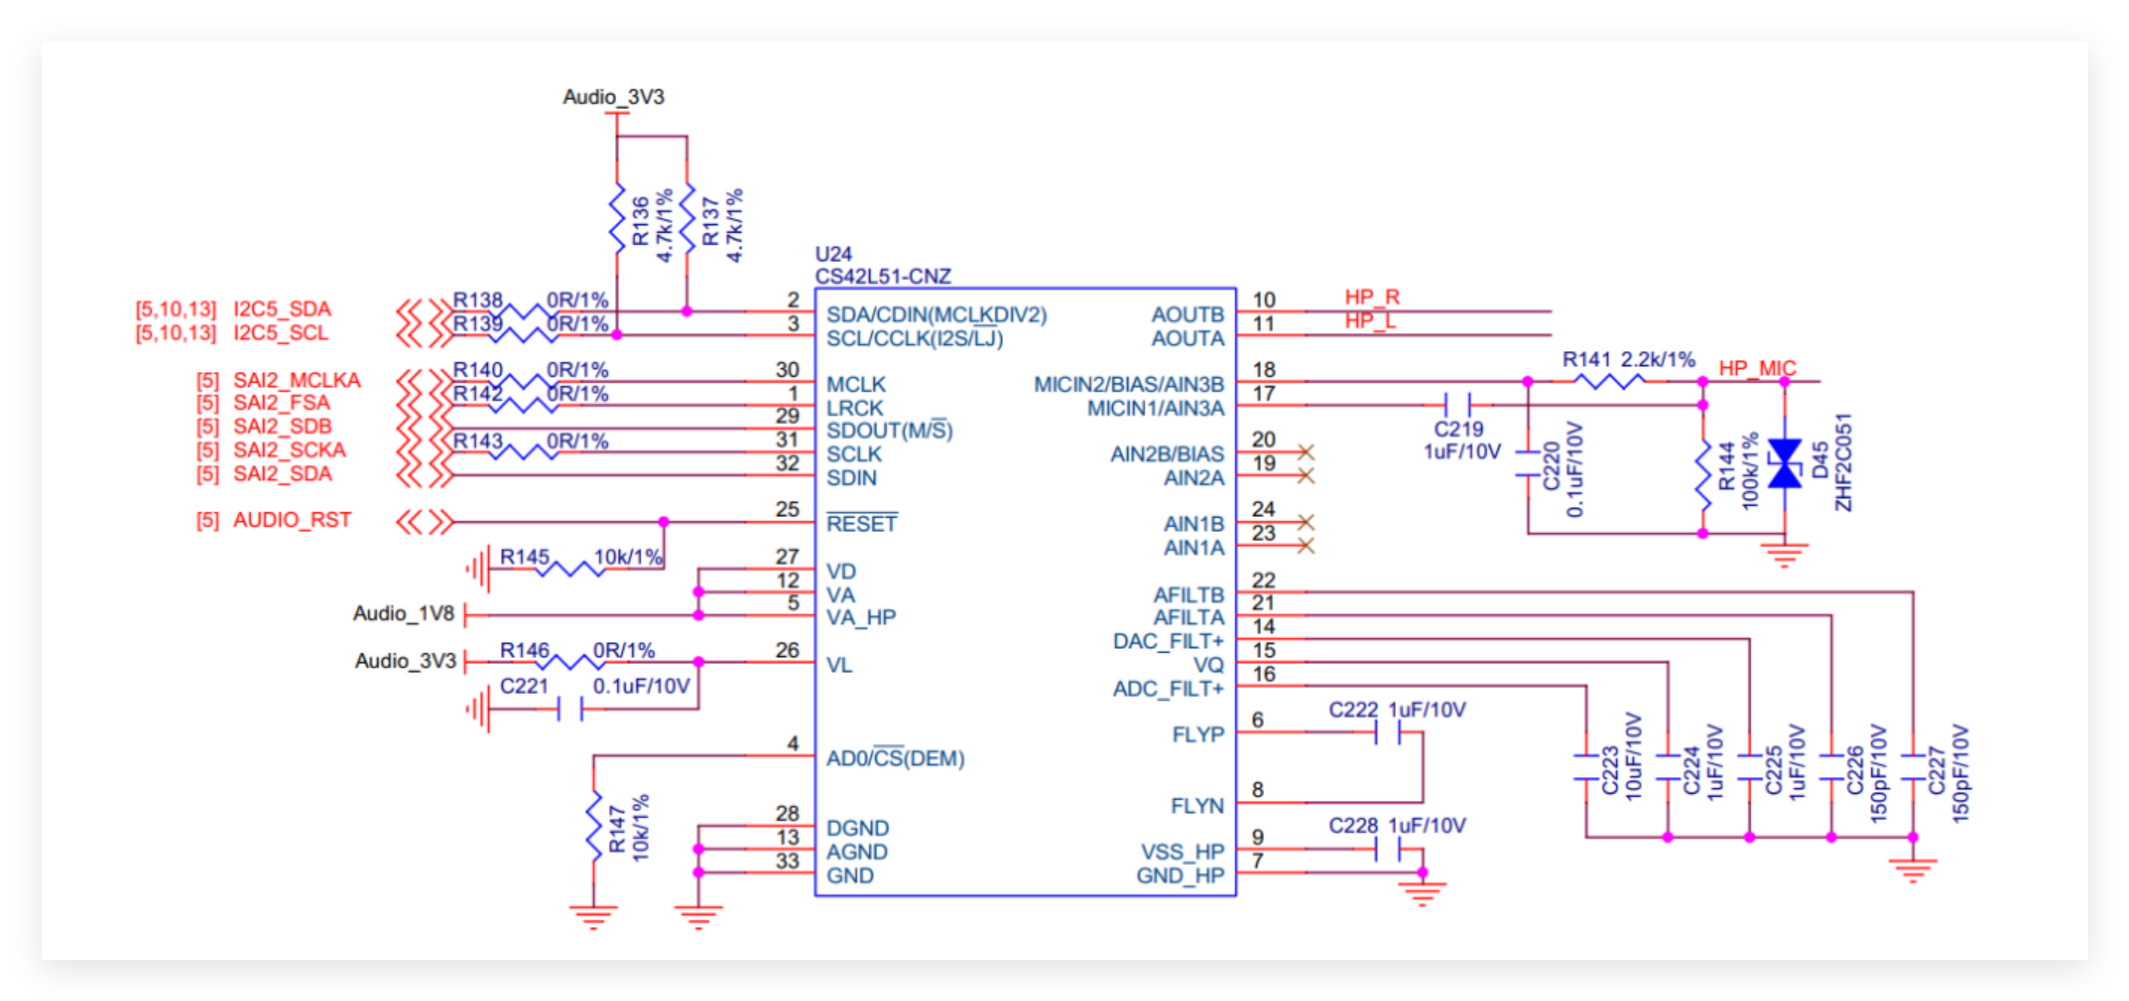
Task: Select the C221 designator text
Action: coord(524,686)
